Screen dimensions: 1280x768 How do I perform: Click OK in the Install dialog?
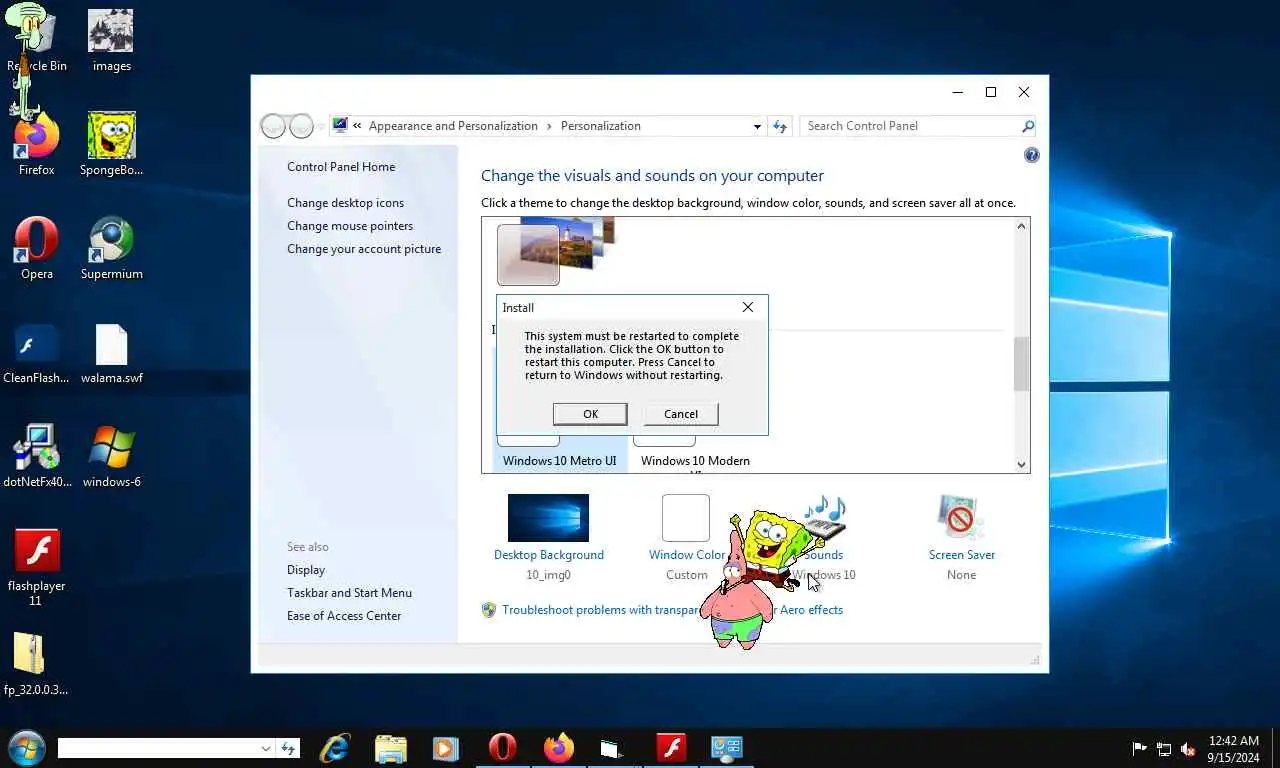click(x=590, y=414)
